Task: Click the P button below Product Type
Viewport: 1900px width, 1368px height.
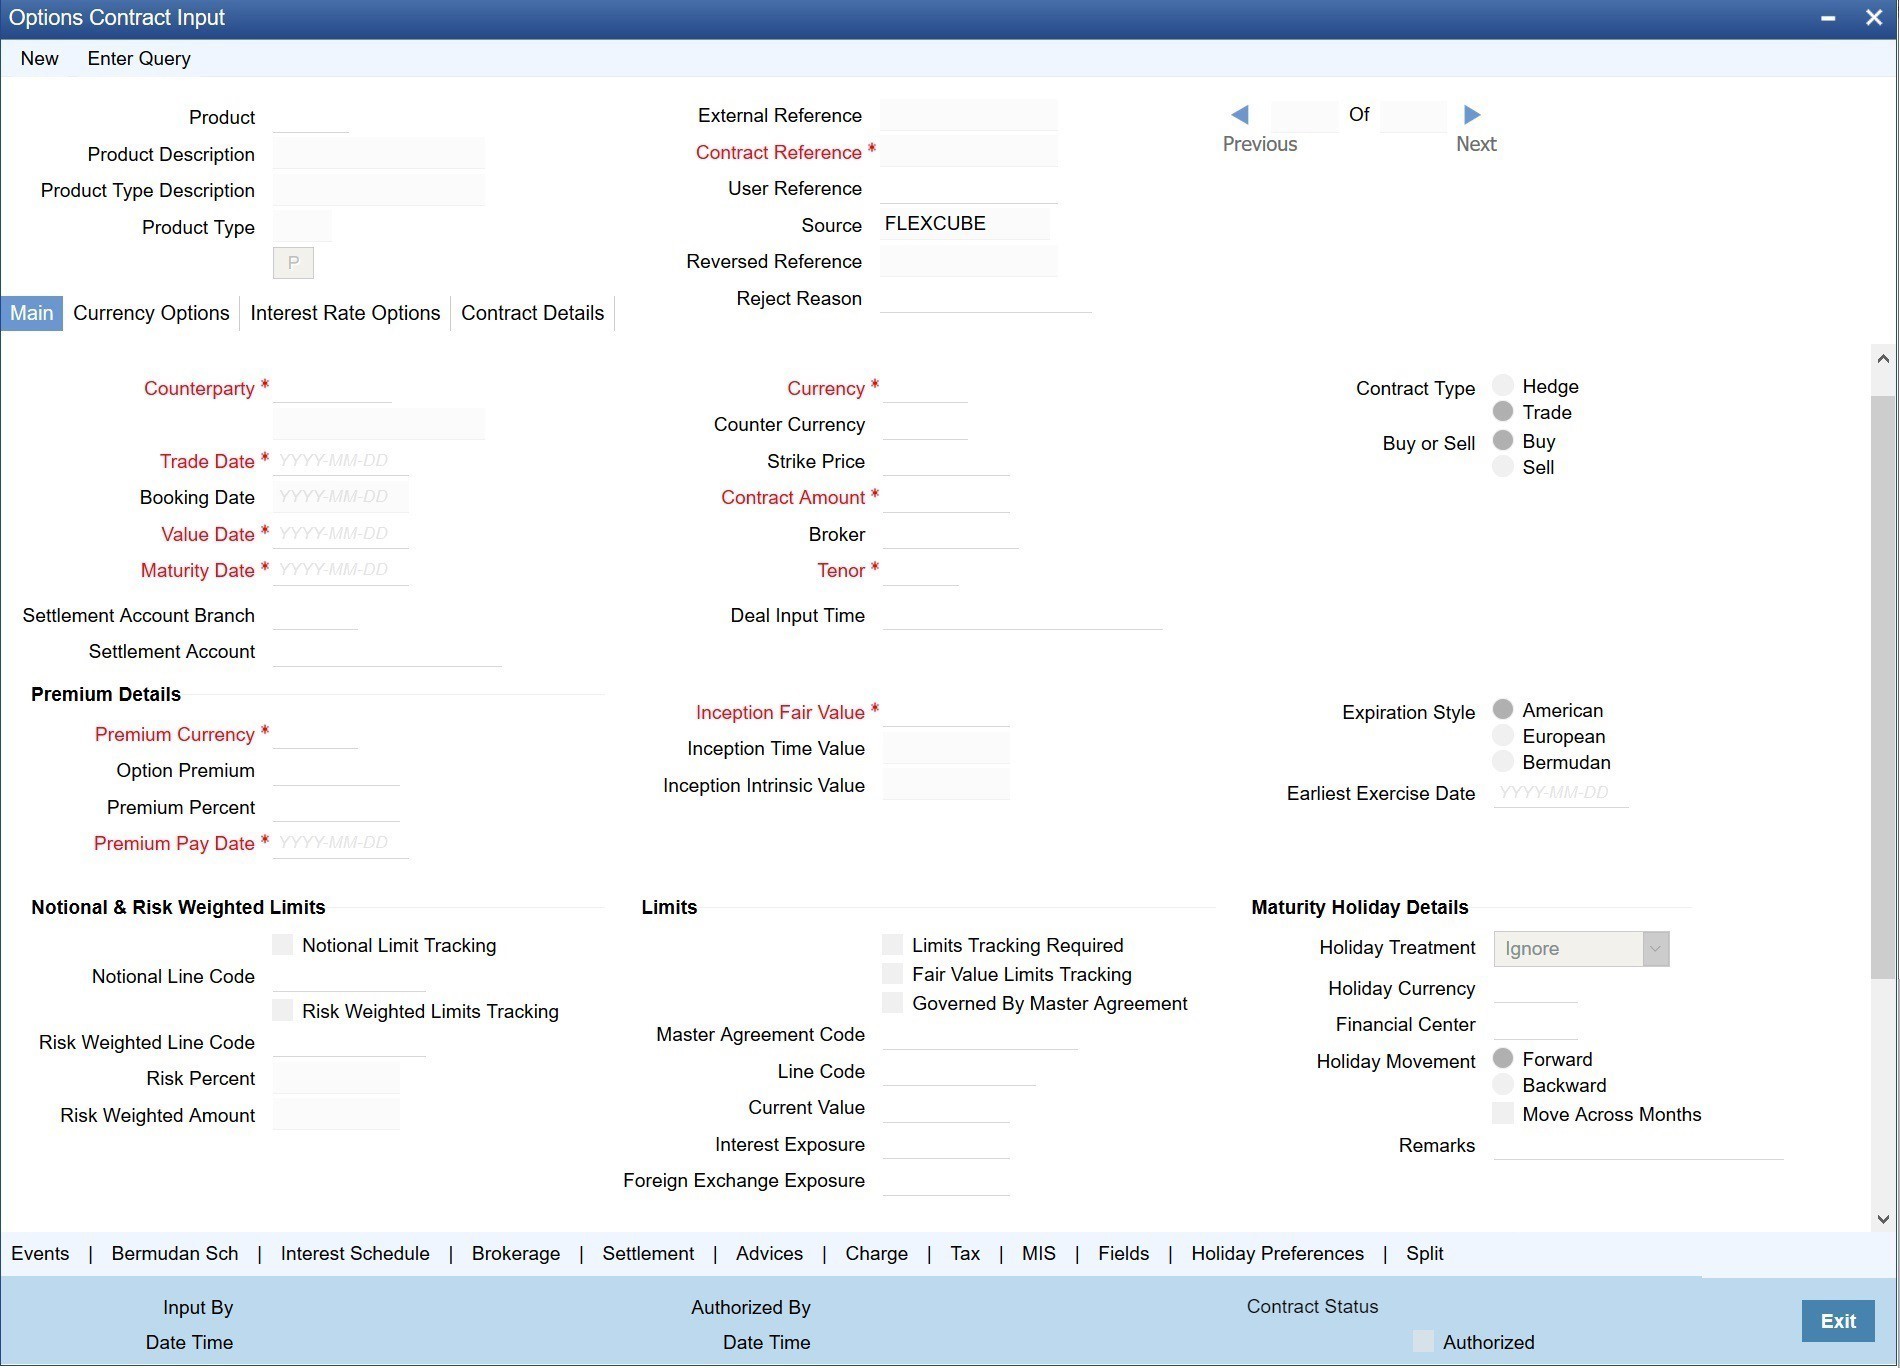Action: click(293, 263)
